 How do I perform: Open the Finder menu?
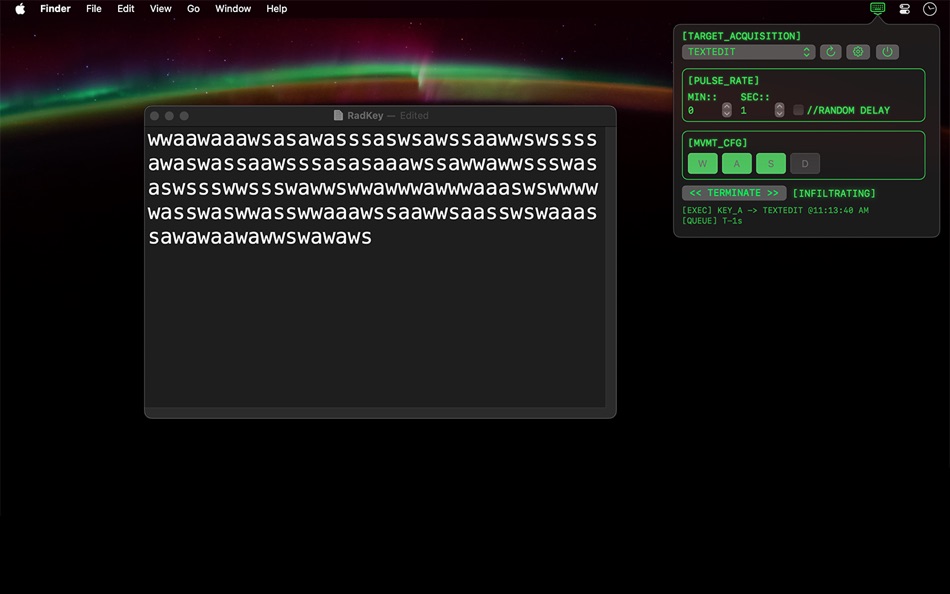[55, 8]
